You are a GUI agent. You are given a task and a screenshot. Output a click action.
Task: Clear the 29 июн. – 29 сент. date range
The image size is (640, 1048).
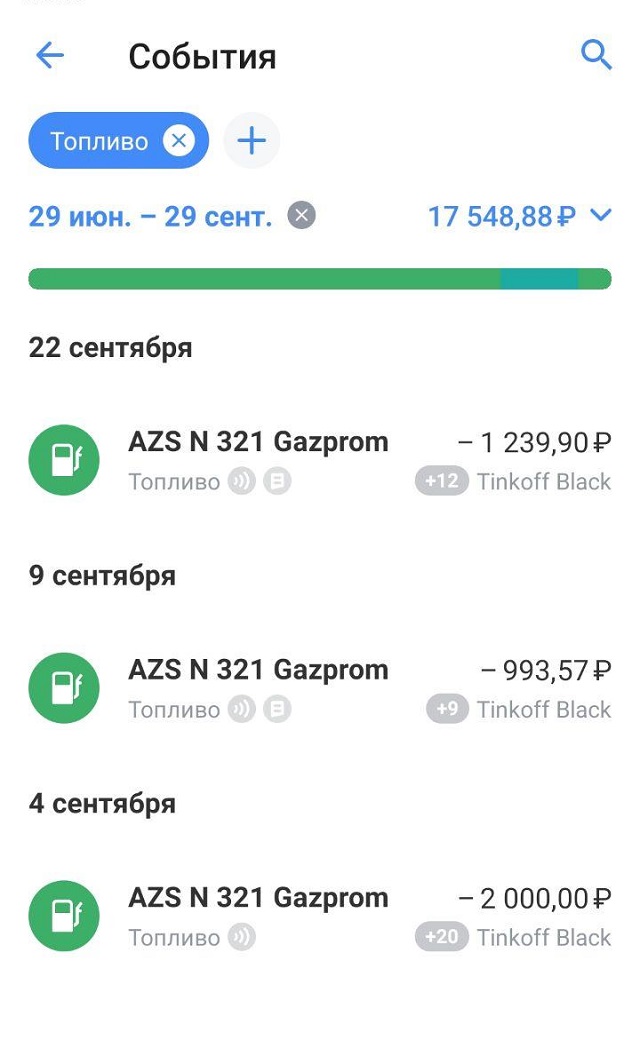pos(301,216)
